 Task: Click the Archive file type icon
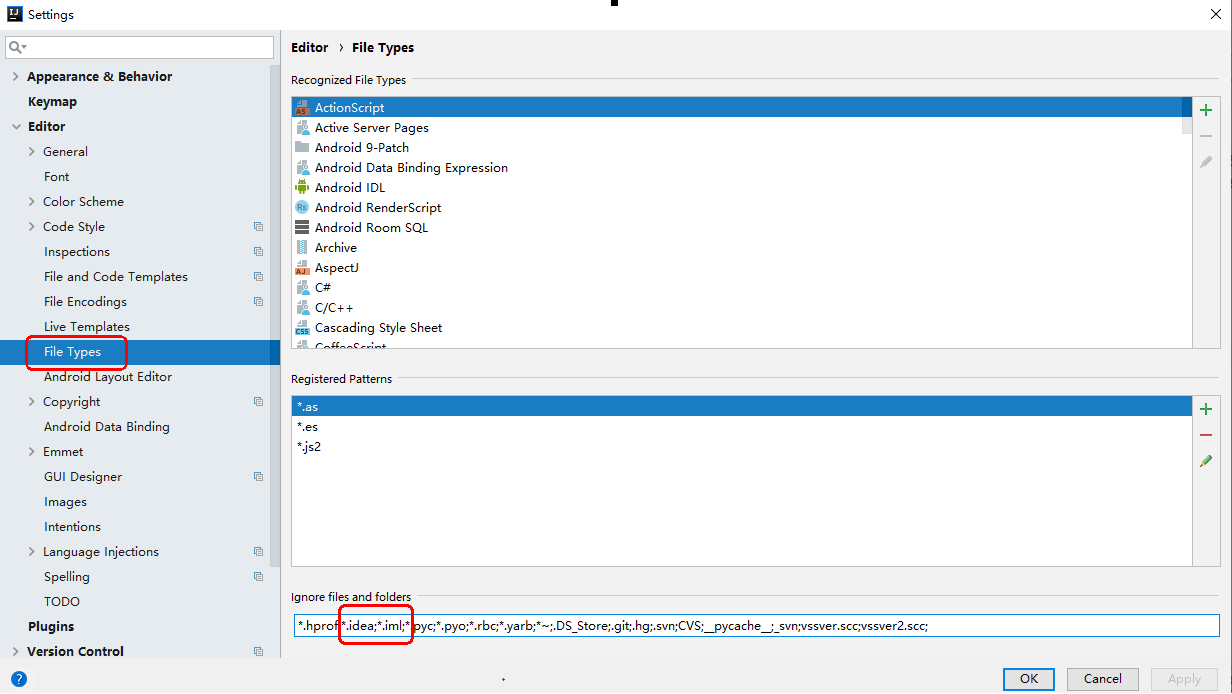tap(302, 247)
